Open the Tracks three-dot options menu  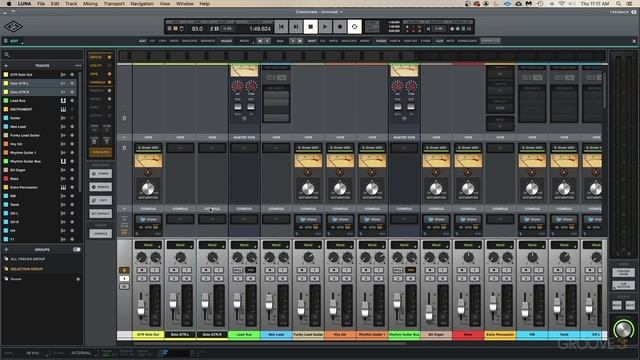78,66
